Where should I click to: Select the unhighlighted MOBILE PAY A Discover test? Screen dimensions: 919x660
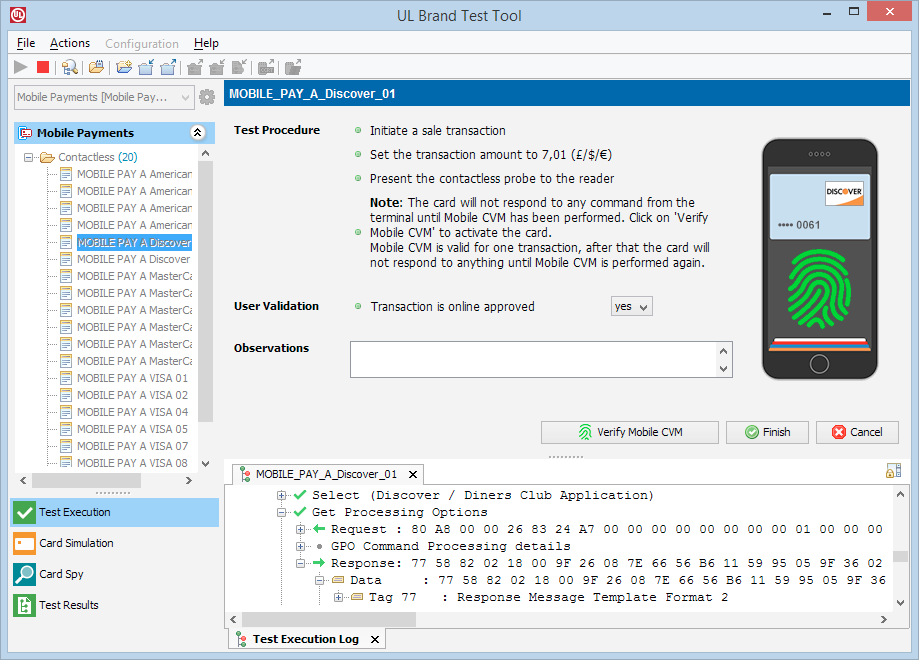pos(134,259)
